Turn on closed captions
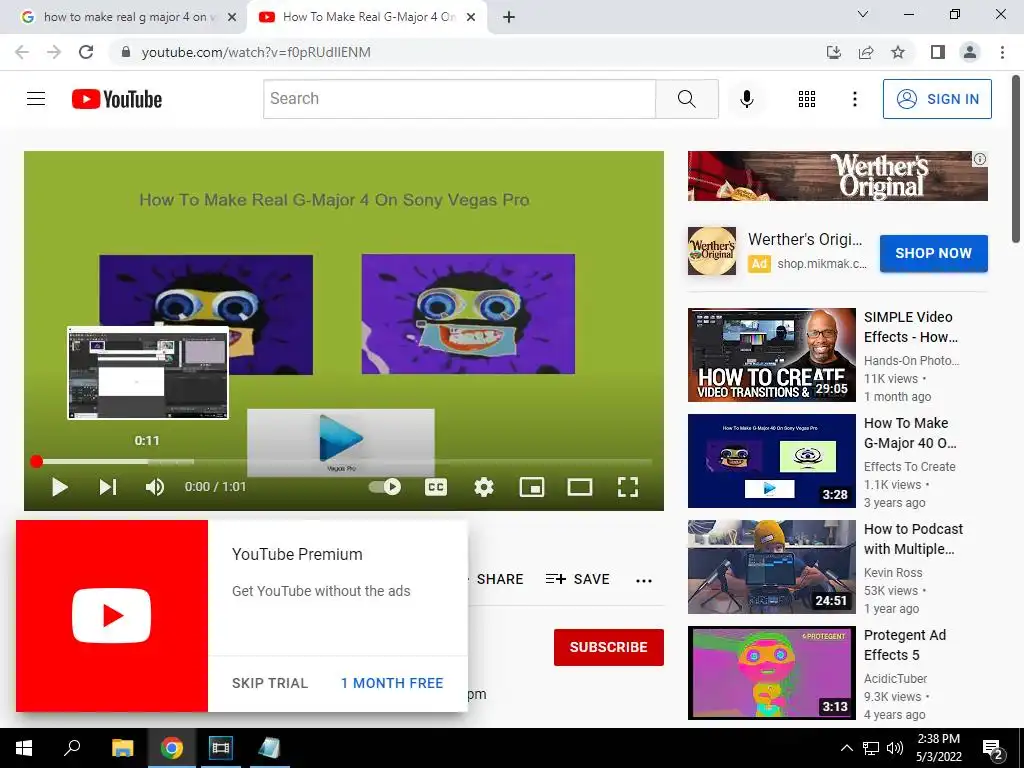 [x=436, y=487]
